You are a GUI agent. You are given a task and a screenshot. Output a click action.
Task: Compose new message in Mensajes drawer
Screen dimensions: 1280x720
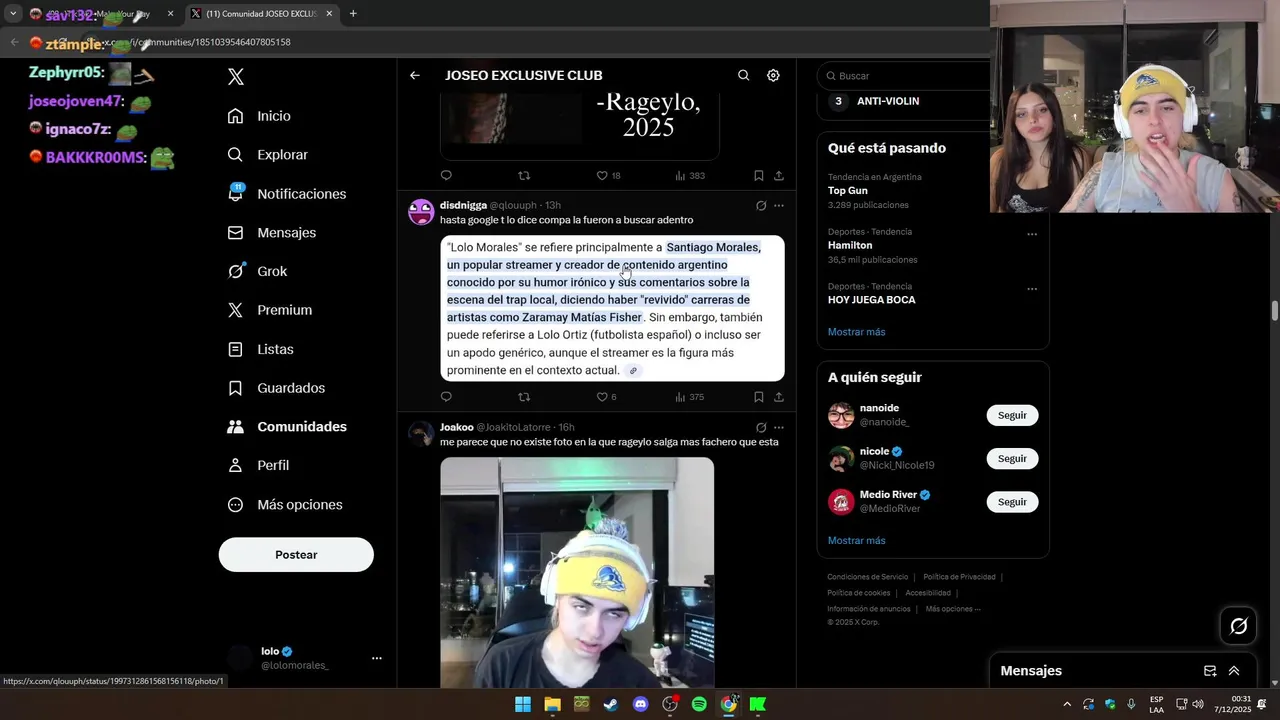coord(1210,671)
